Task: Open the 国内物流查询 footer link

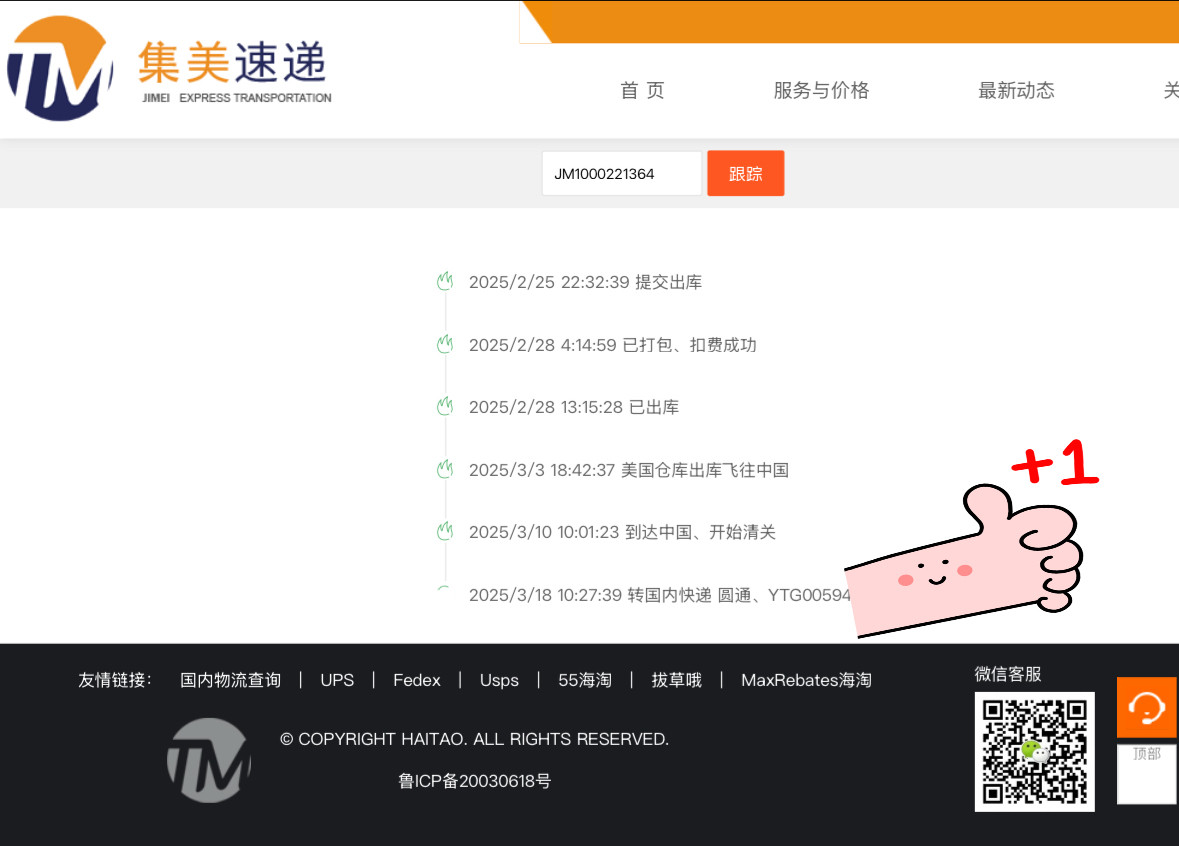Action: (230, 680)
